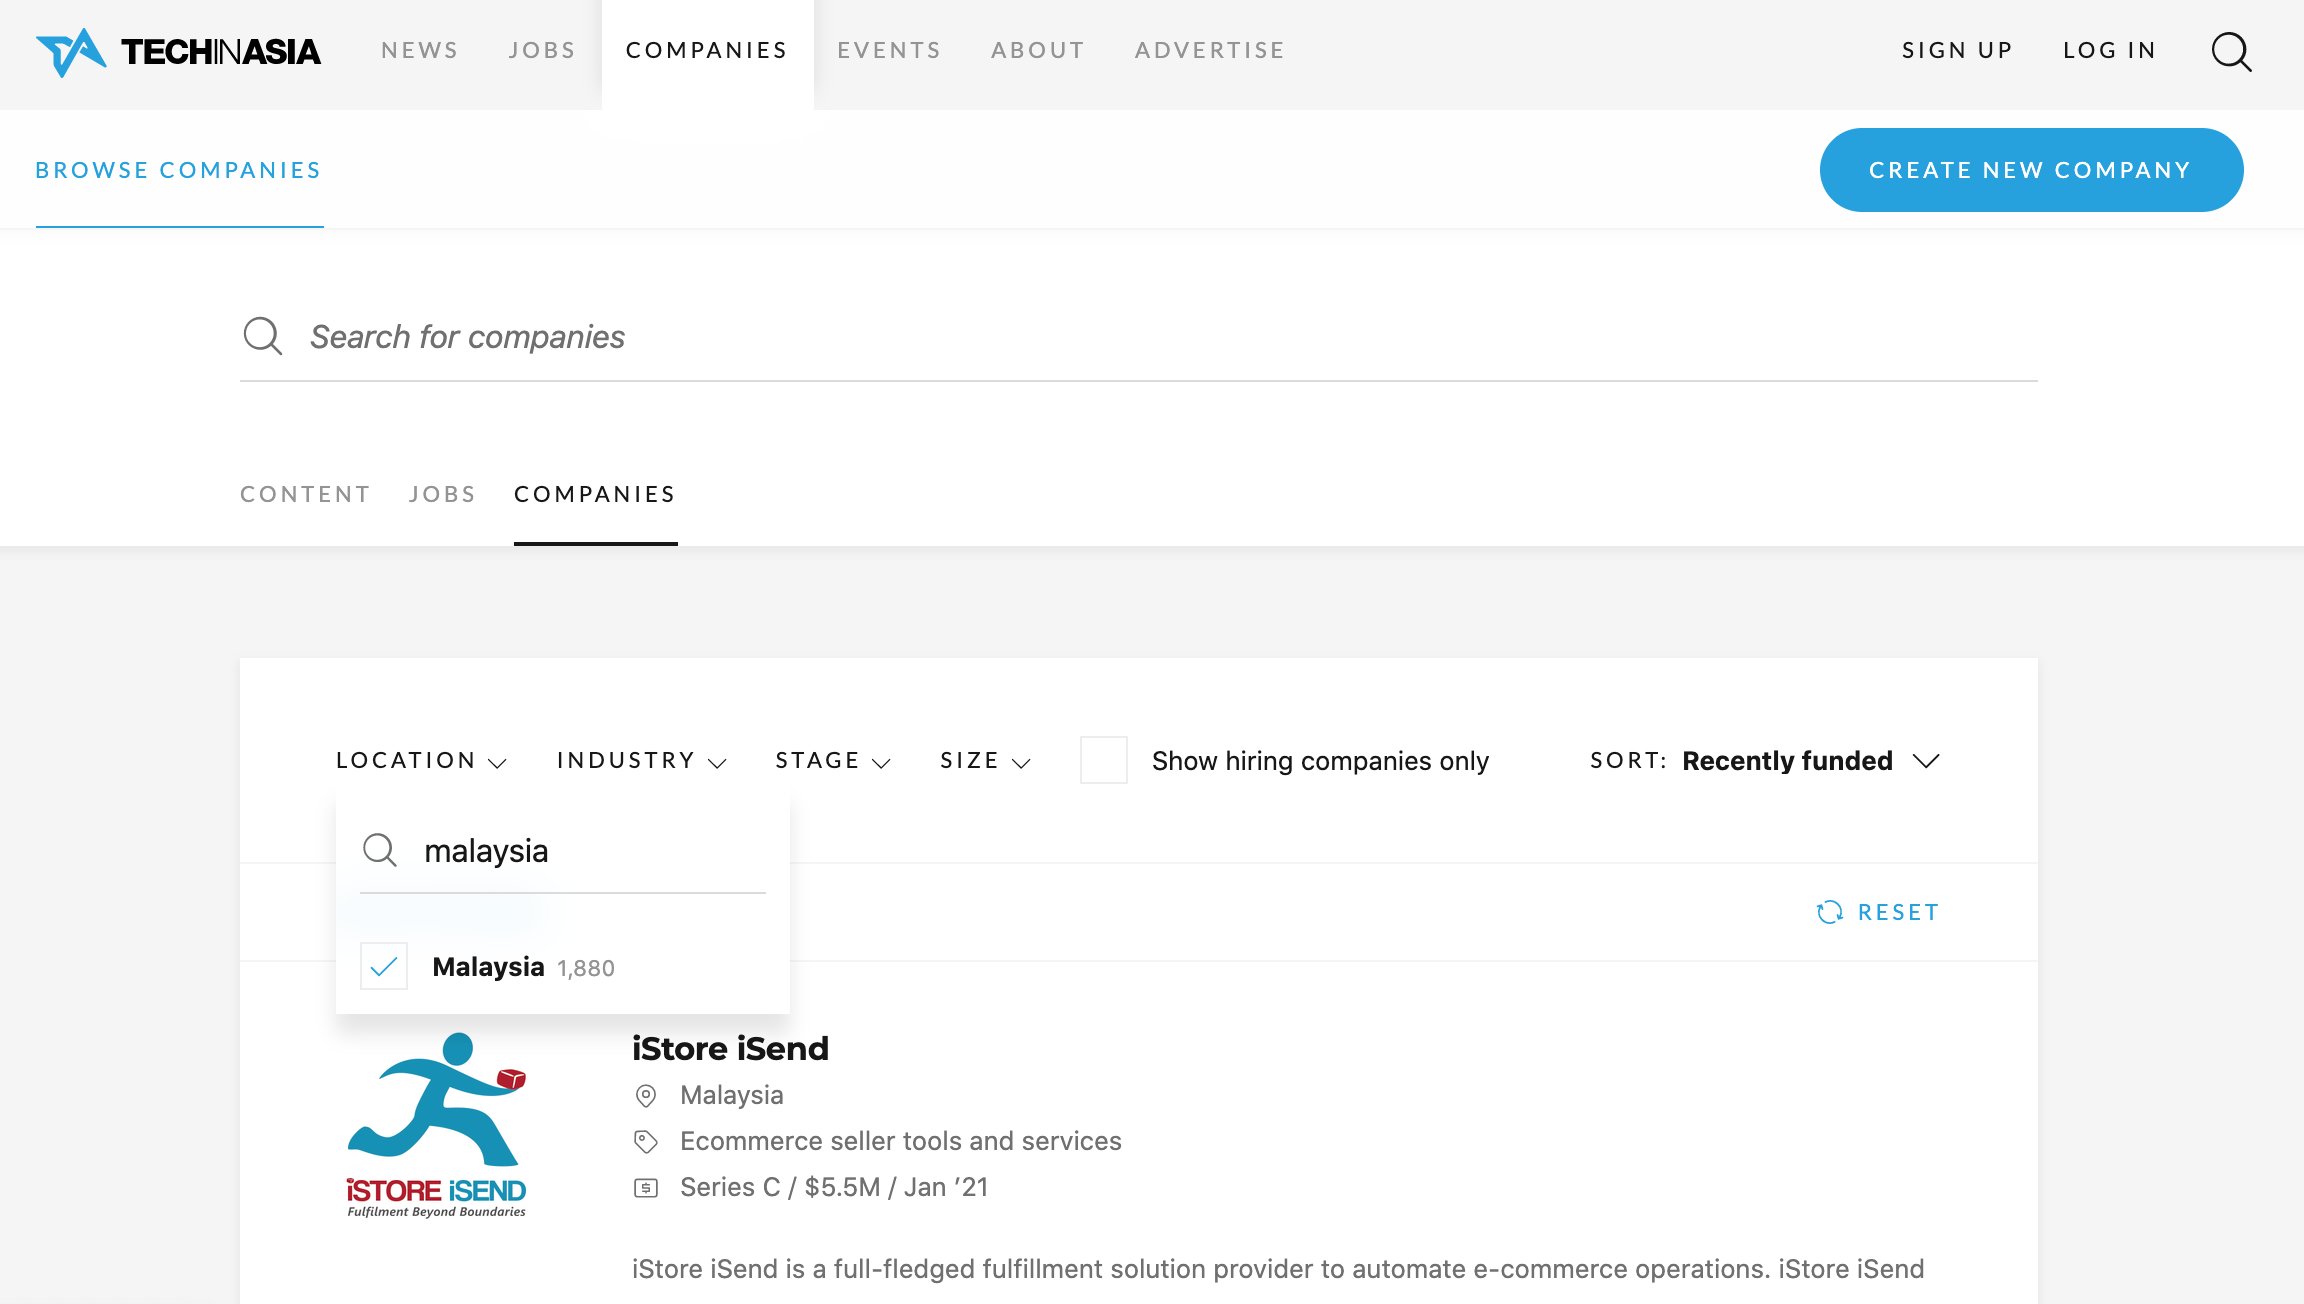Open the Recently funded sort dropdown

[1811, 761]
